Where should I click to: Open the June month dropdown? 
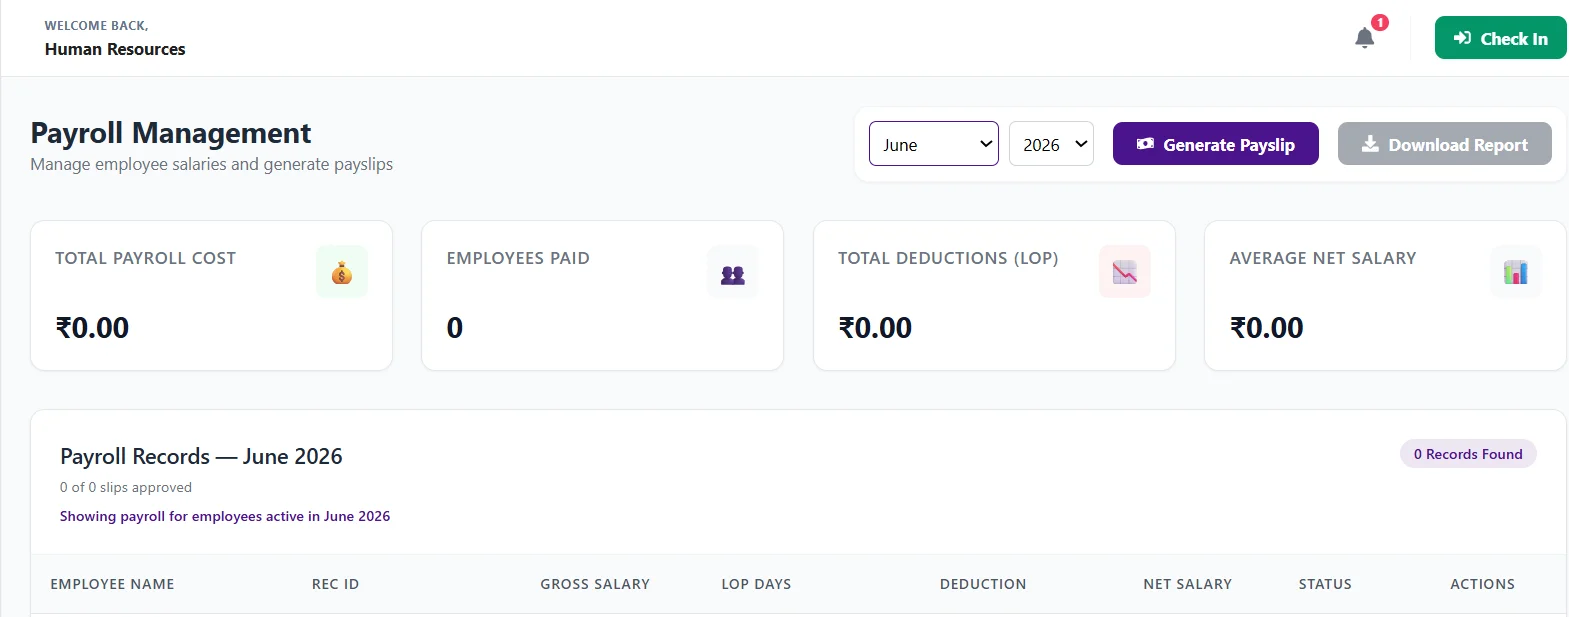(x=934, y=144)
